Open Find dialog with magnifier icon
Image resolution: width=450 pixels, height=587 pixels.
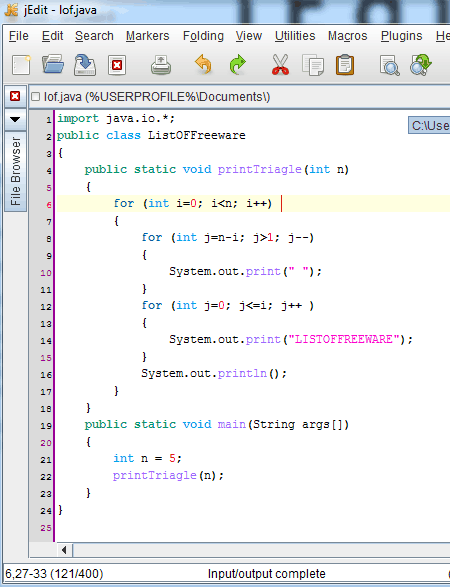pyautogui.click(x=389, y=65)
